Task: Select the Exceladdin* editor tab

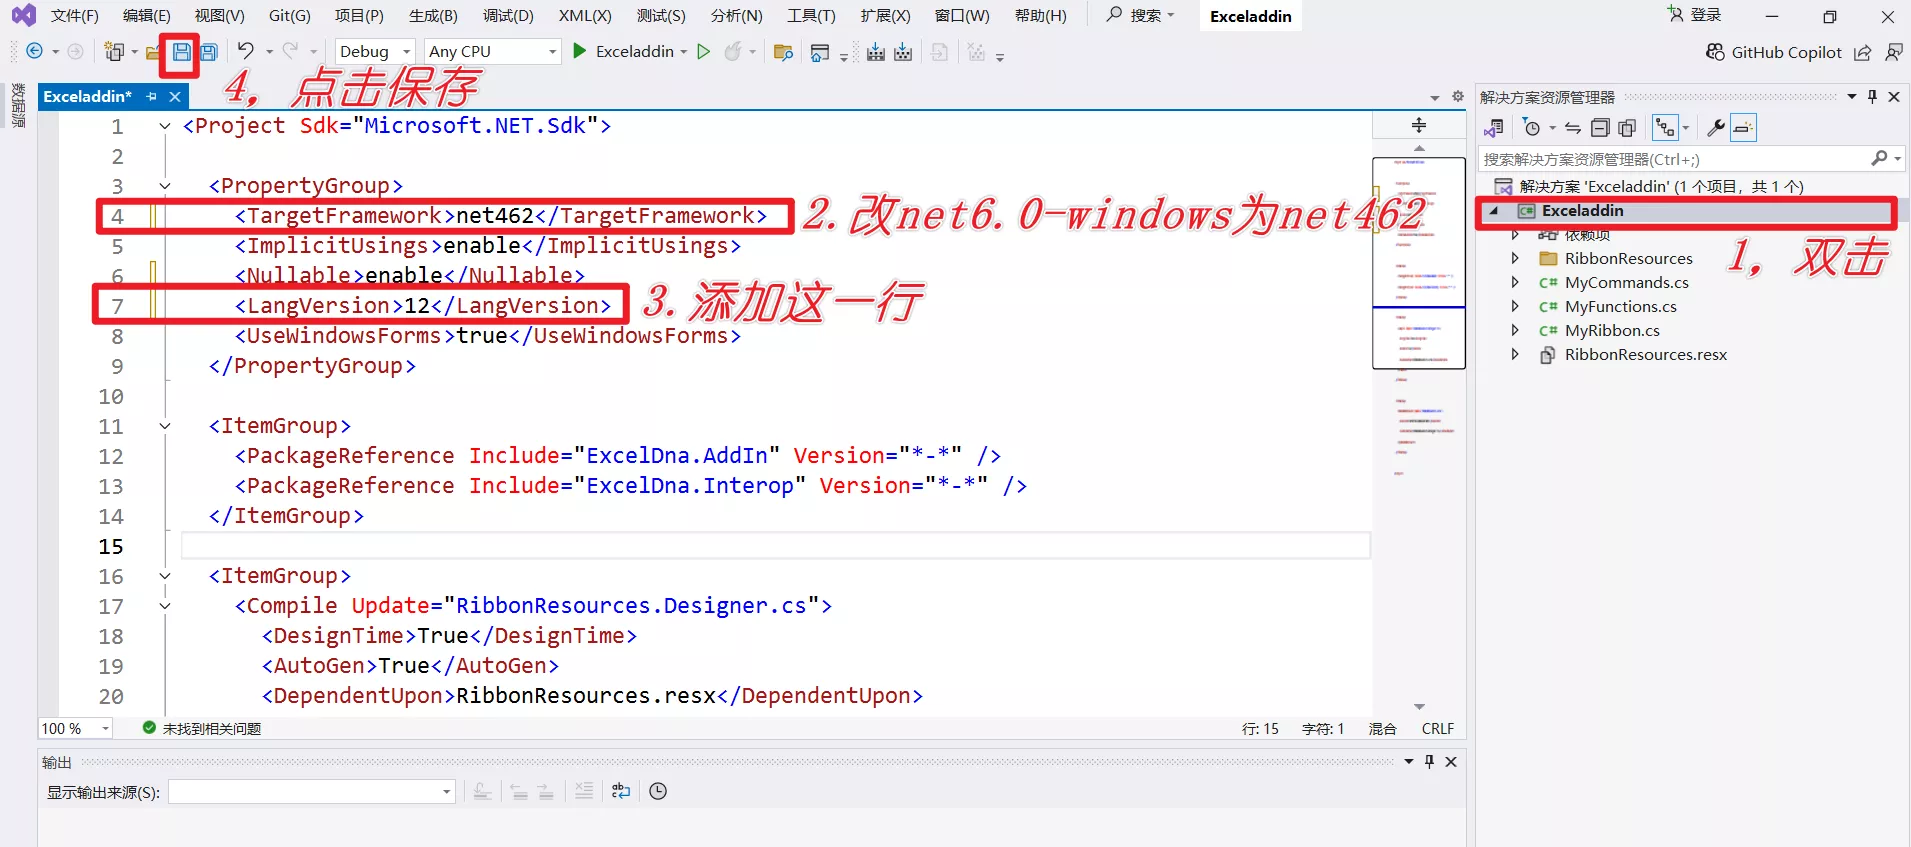Action: (88, 96)
